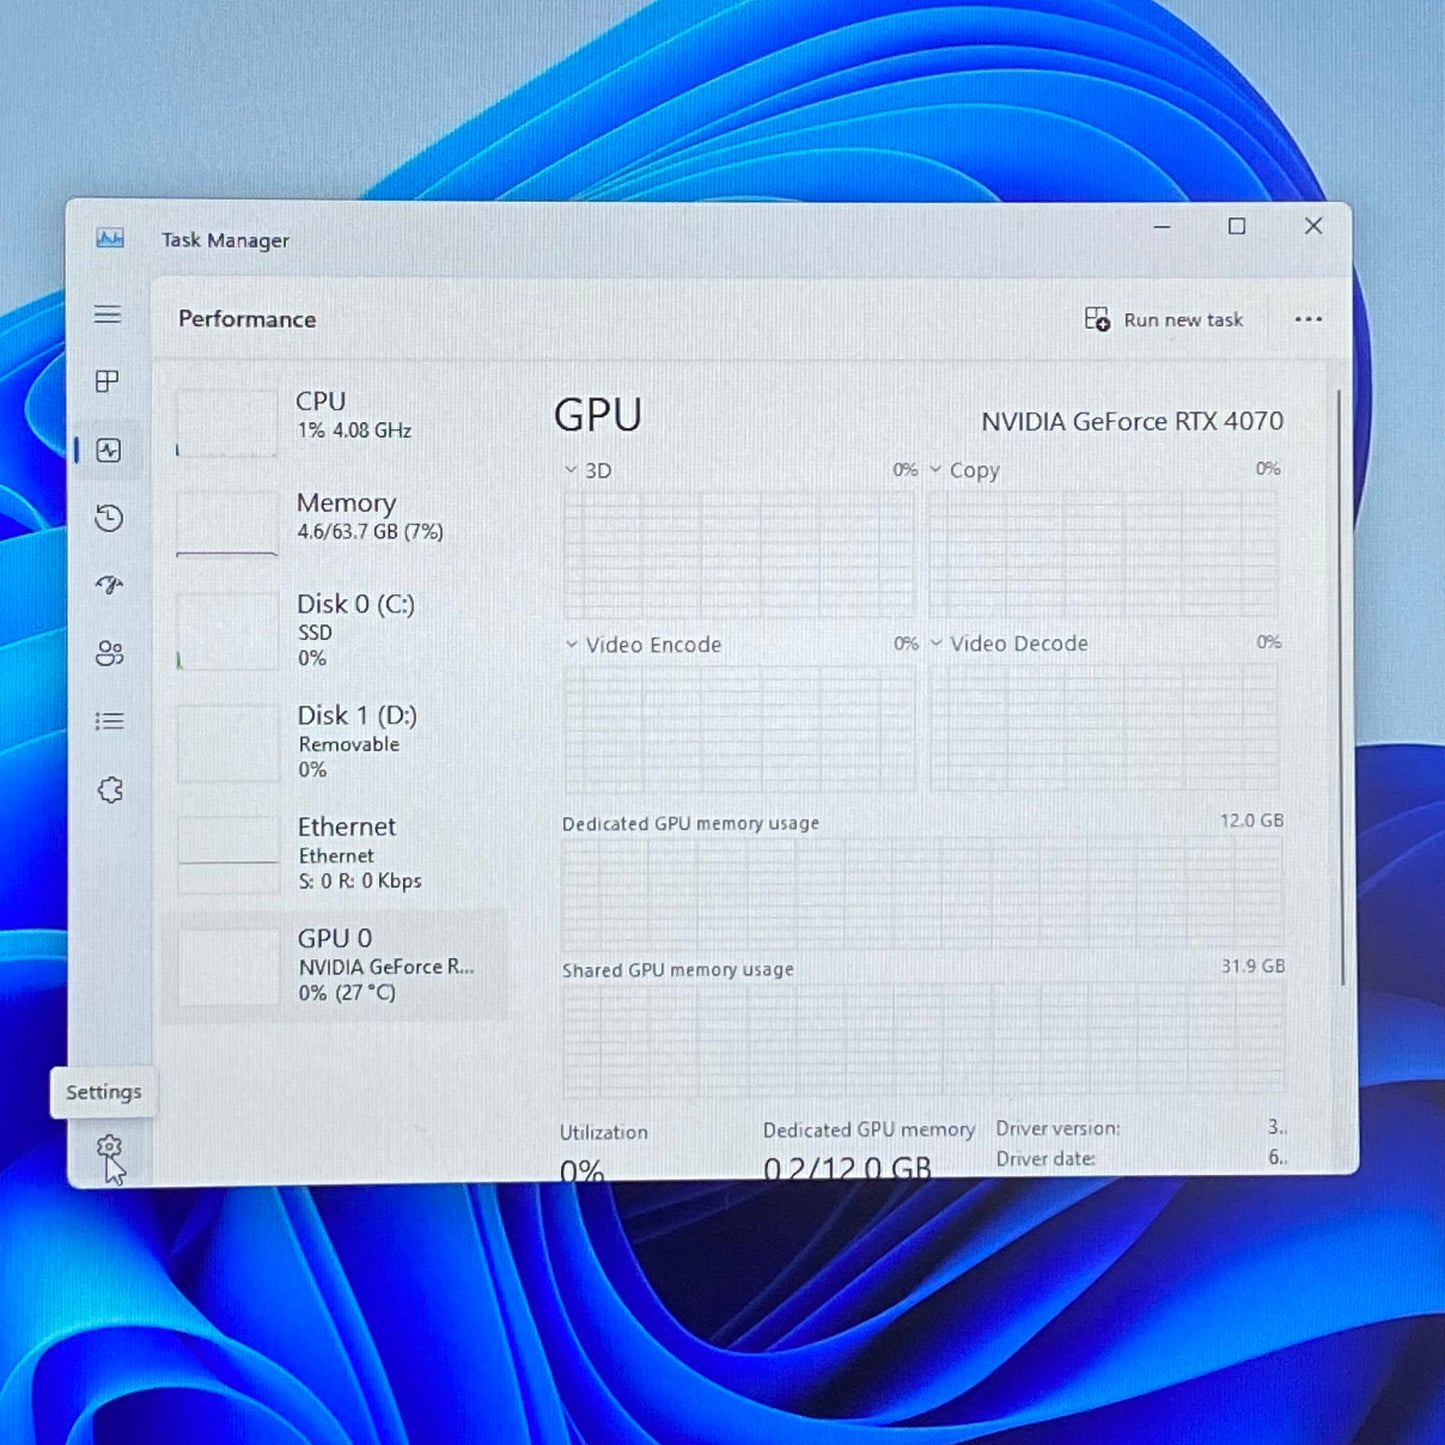
Task: Click the 3D engine usage graph
Action: pos(739,553)
